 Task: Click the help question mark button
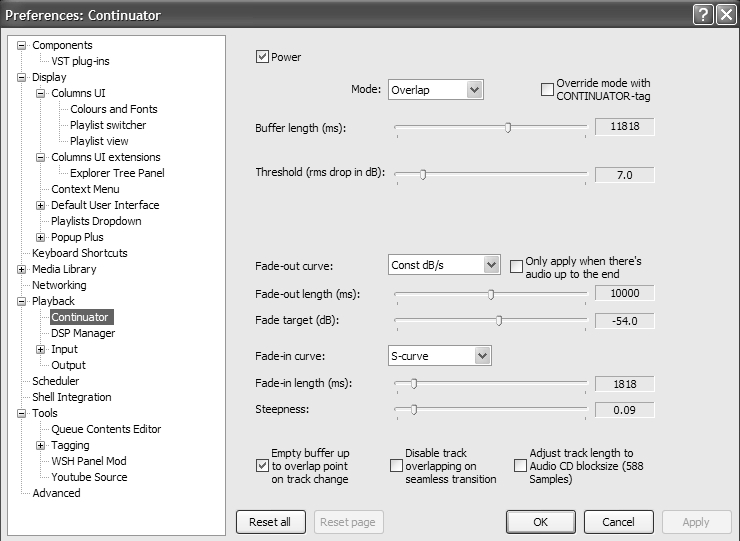pos(702,15)
